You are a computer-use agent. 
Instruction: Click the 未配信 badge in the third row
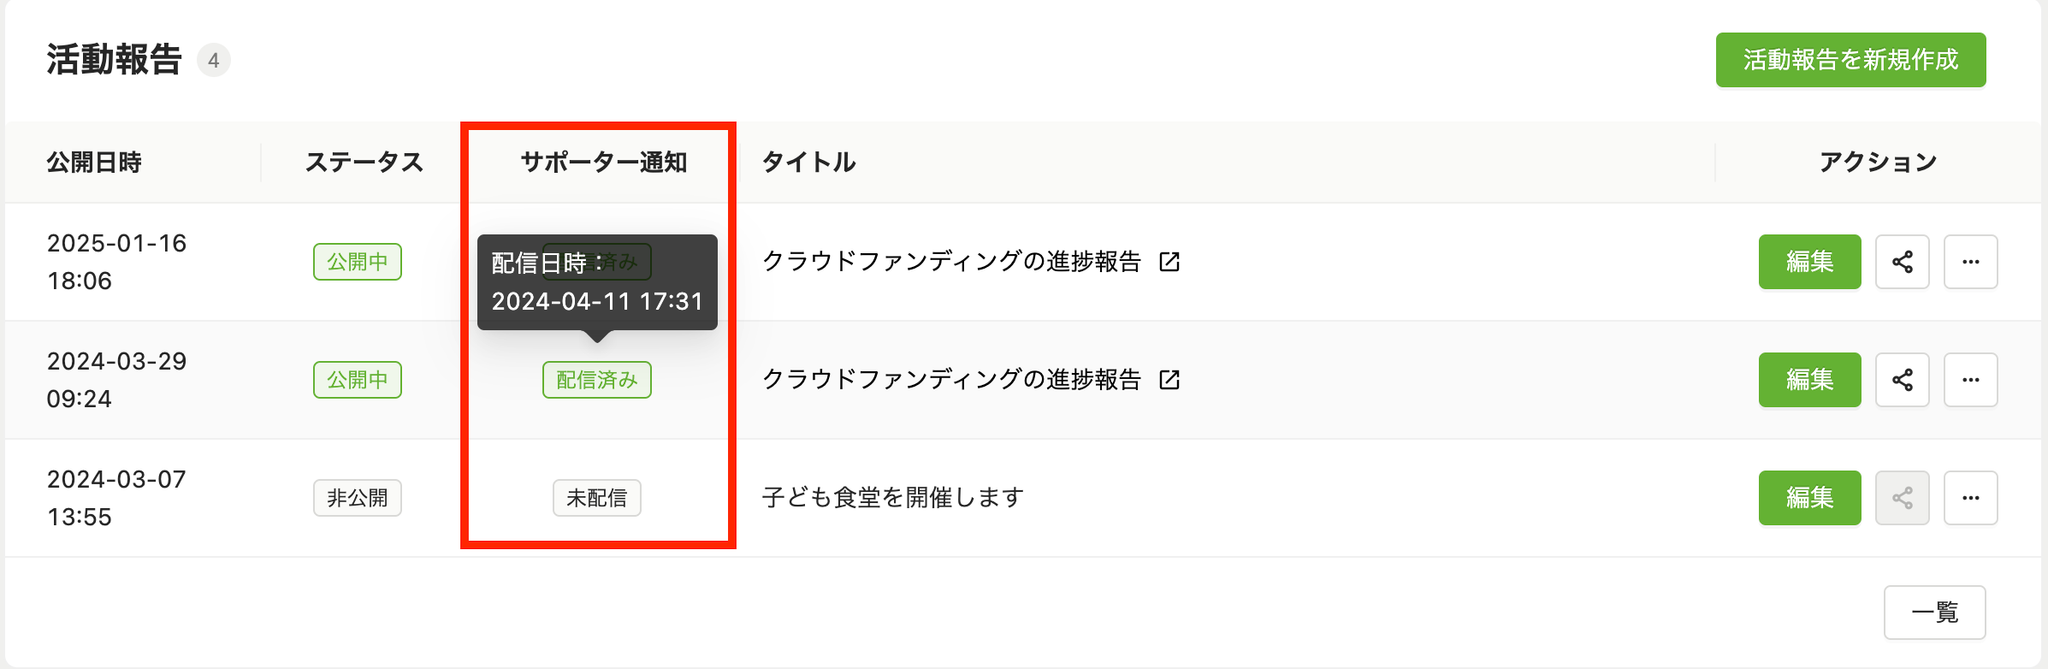point(597,498)
